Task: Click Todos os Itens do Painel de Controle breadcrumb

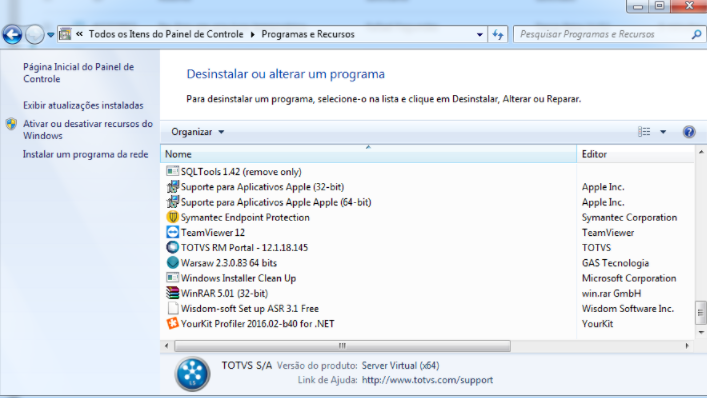Action: (166, 34)
